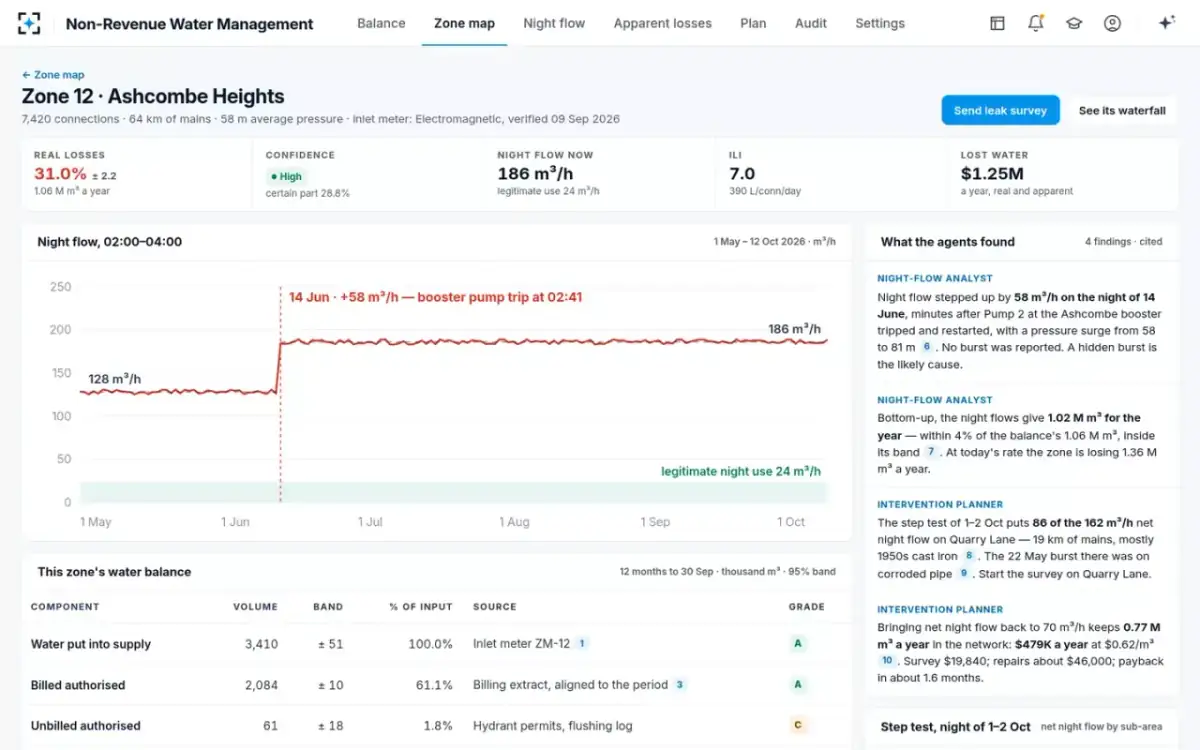The image size is (1200, 750).
Task: Click the $1.25M lost water value
Action: tap(992, 174)
